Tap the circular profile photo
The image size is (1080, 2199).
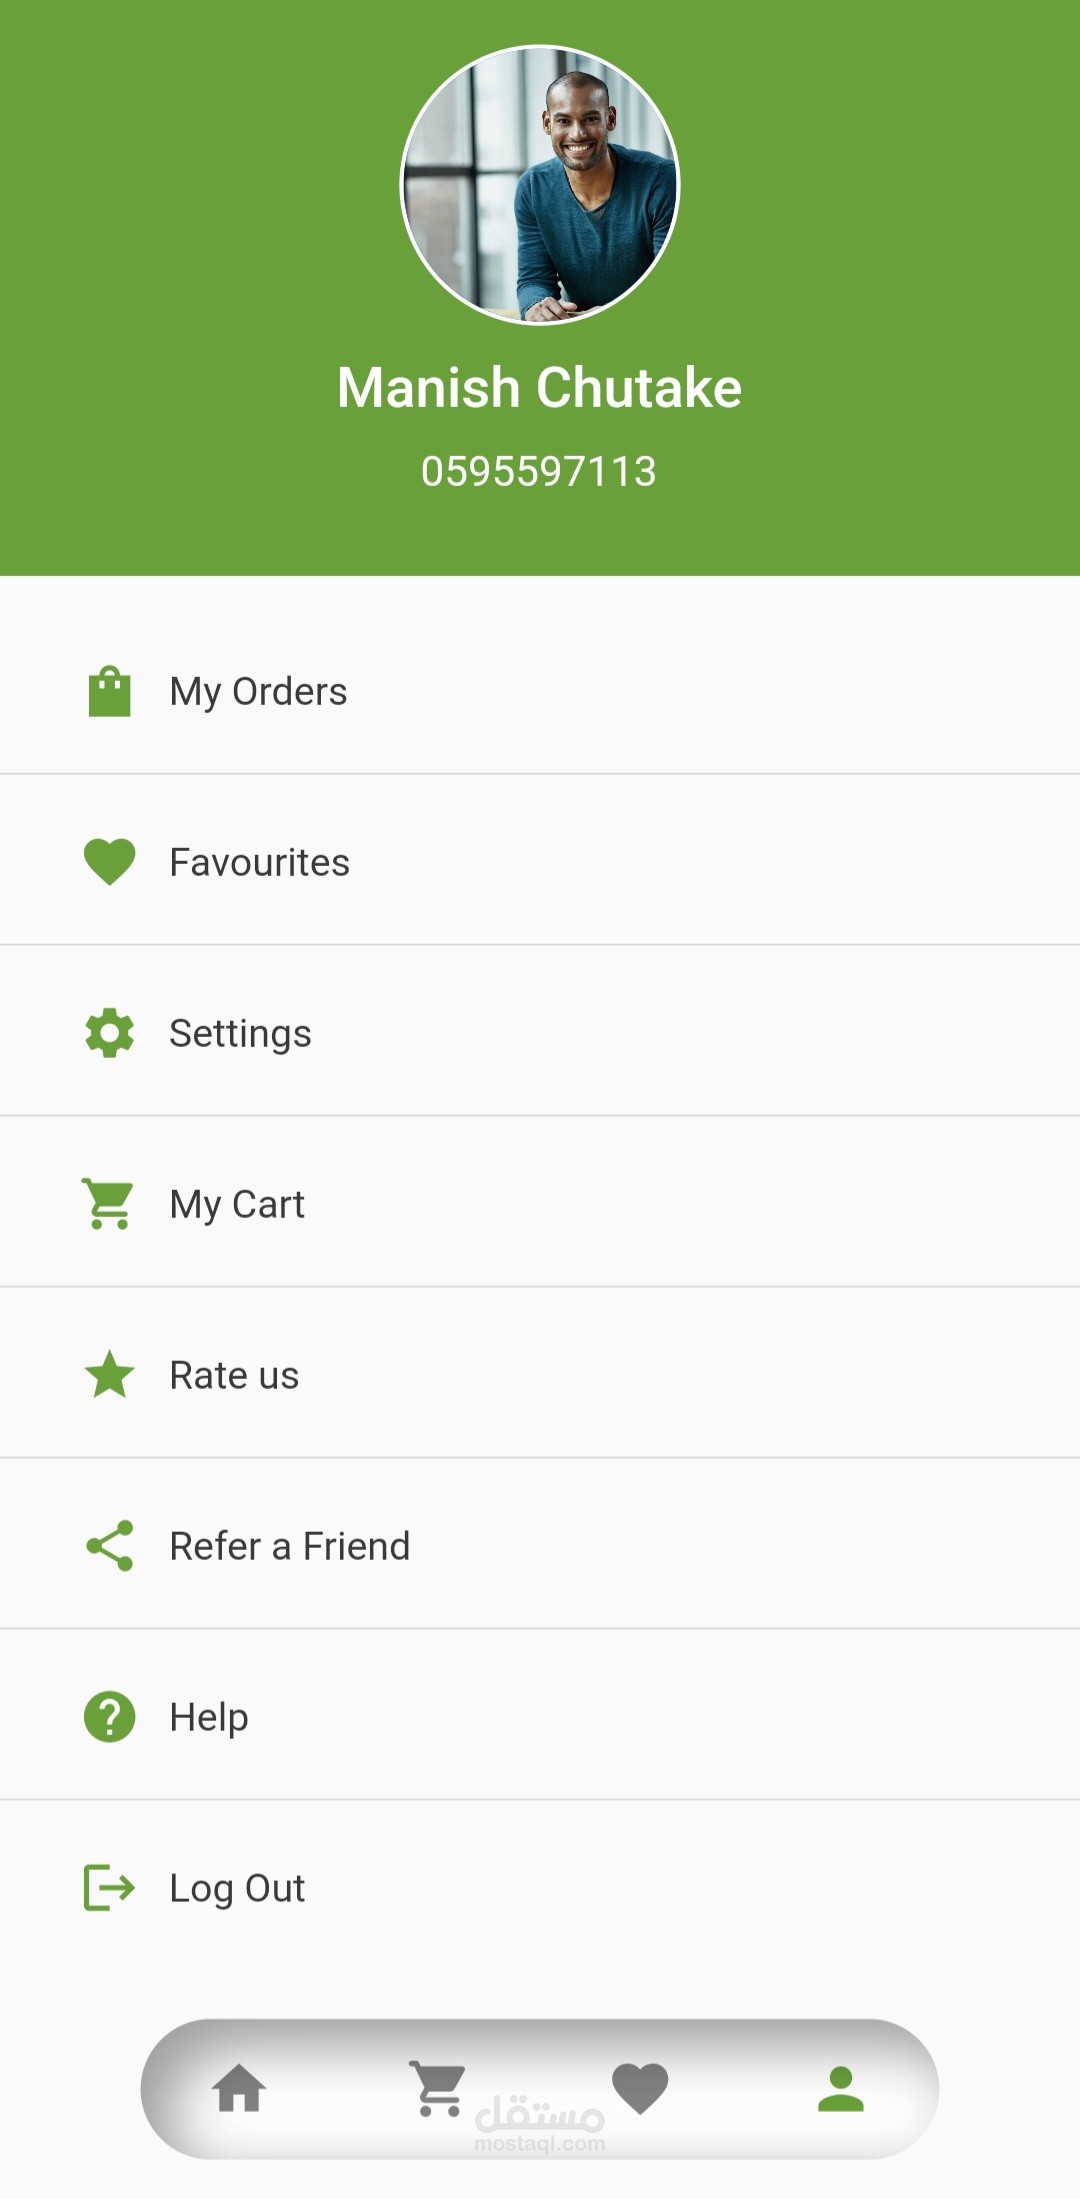click(540, 185)
